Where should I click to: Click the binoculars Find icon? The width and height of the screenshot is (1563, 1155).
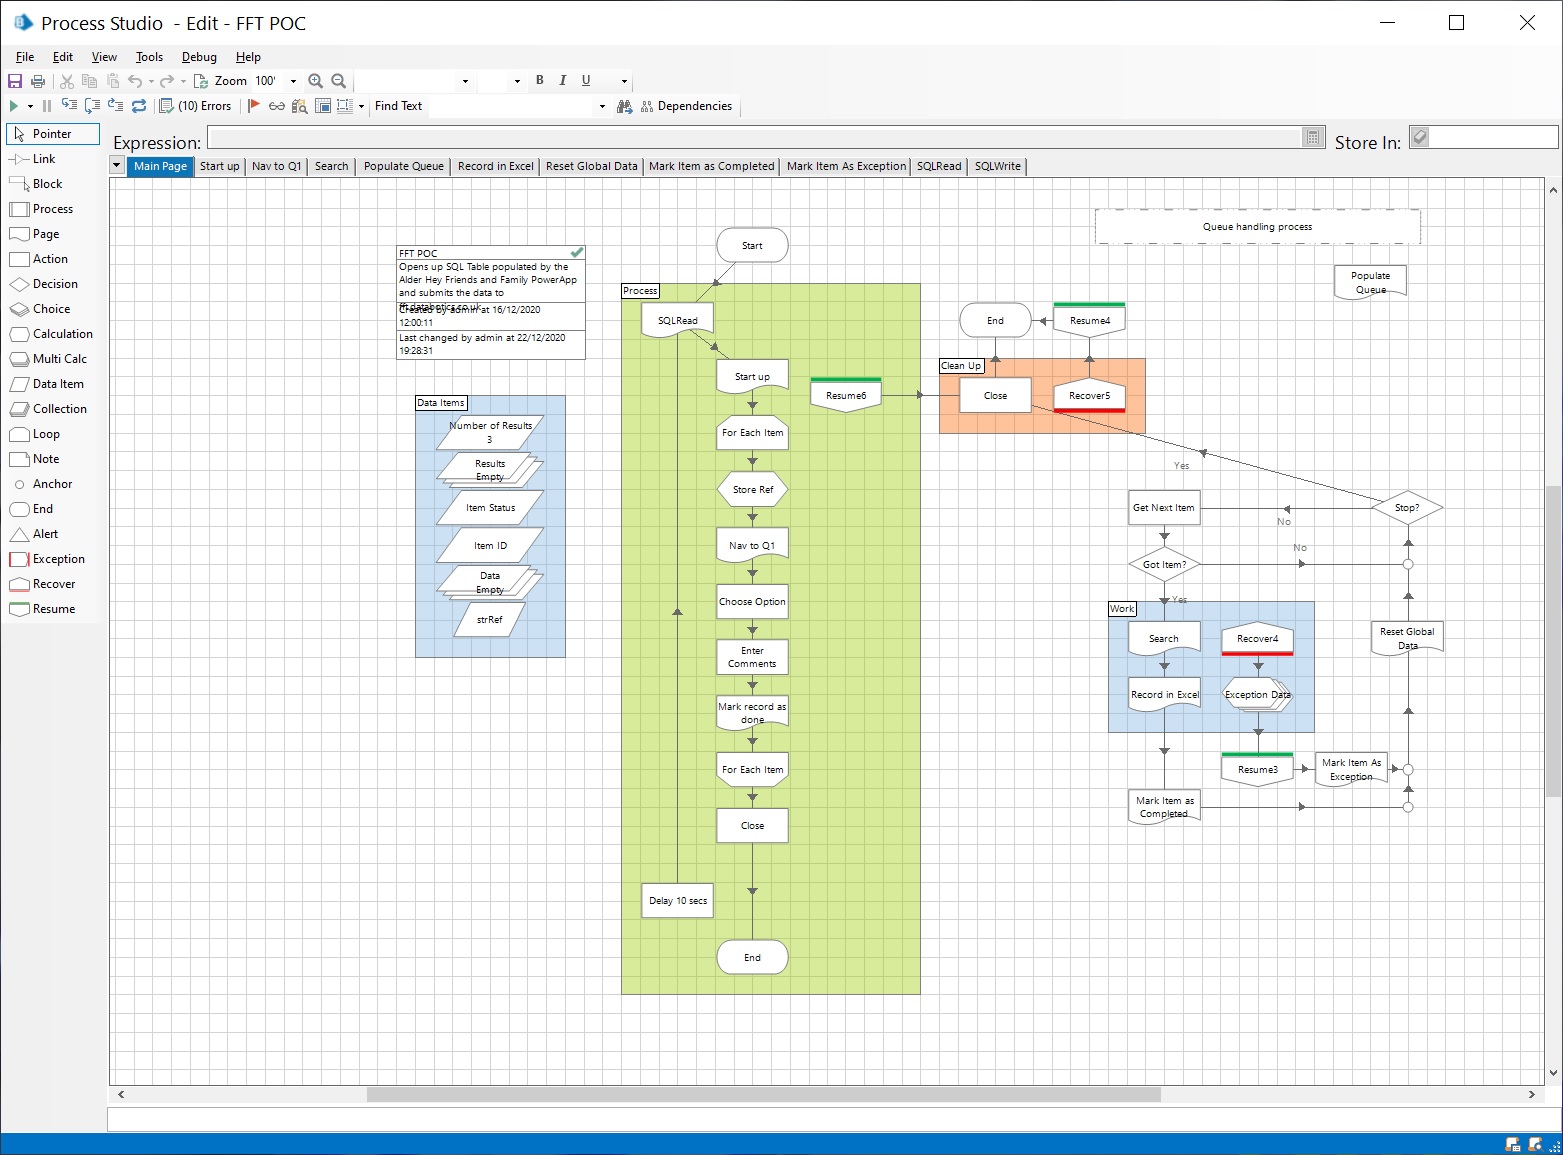point(624,106)
